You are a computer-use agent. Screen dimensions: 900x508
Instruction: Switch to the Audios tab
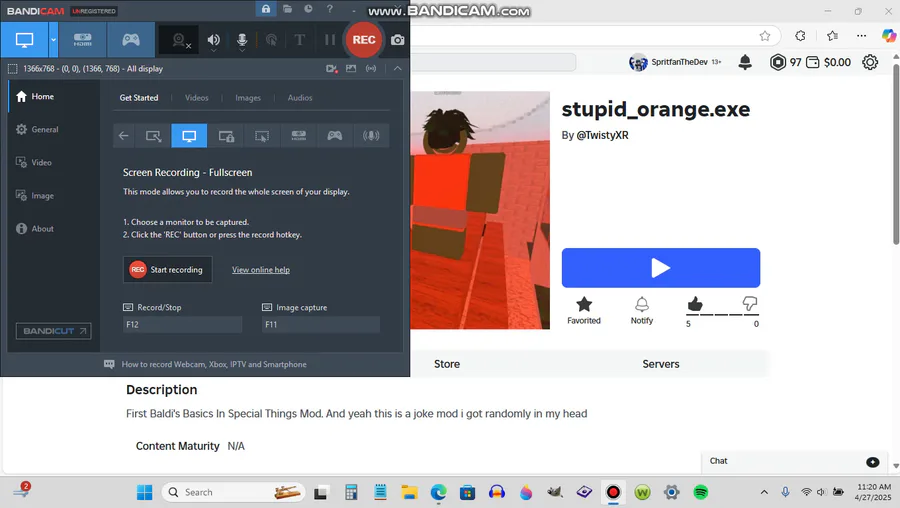pyautogui.click(x=300, y=98)
